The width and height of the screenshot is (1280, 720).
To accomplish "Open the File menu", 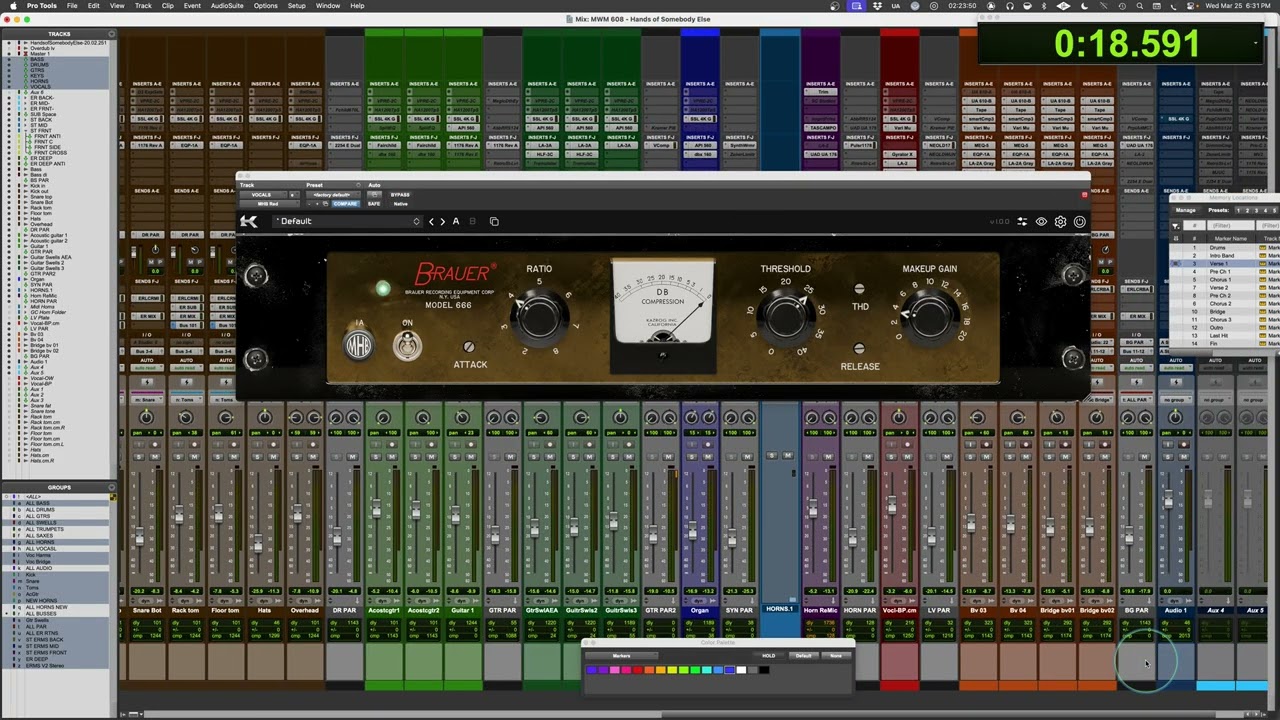I will click(72, 6).
